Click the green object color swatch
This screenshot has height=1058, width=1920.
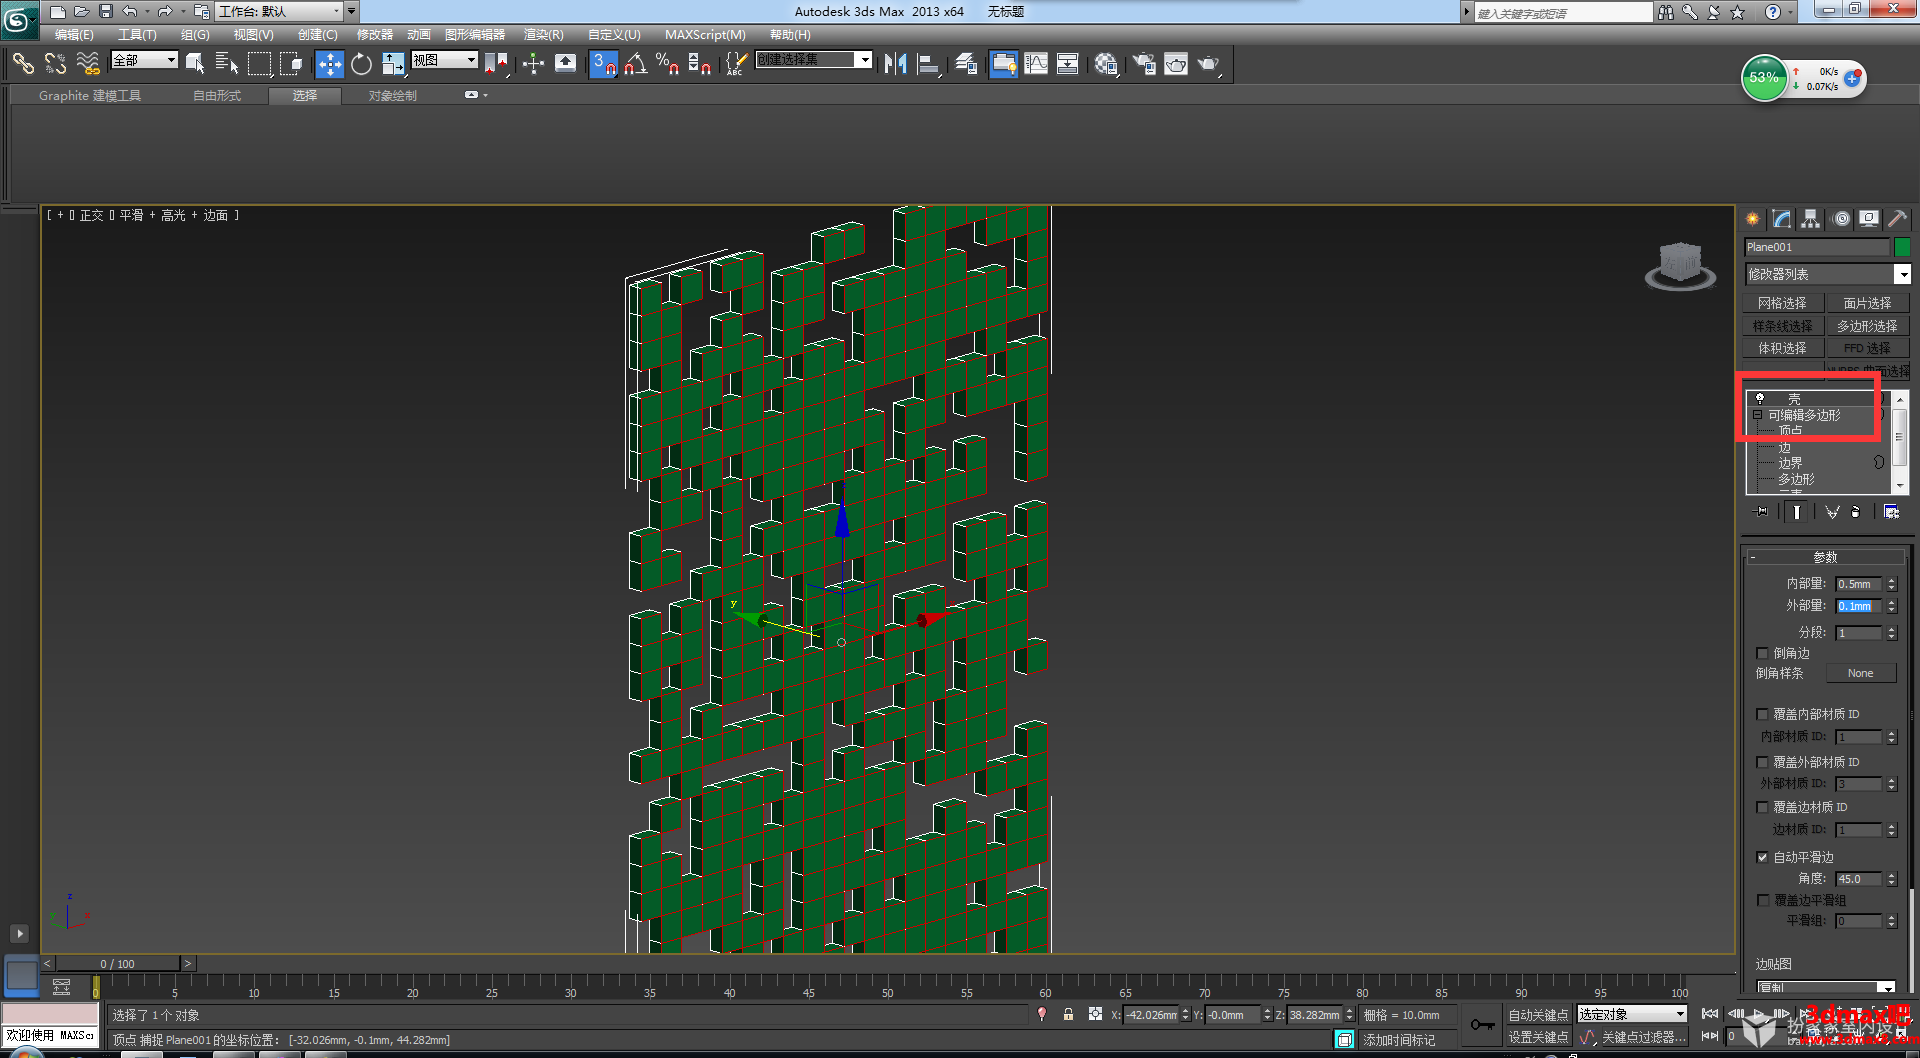point(1902,247)
